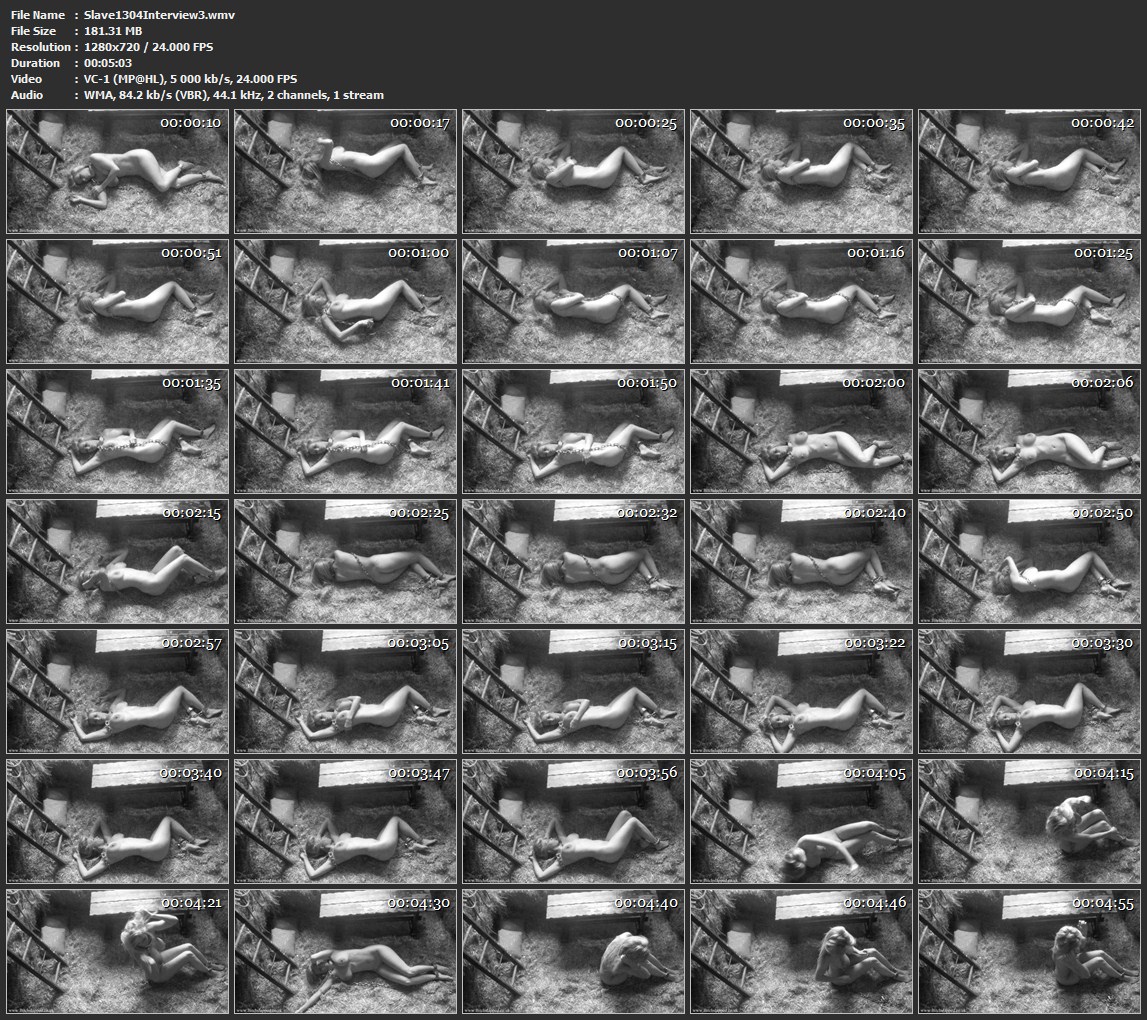Screen dimensions: 1147x1020
Task: Open the thumbnail stamped 00:00:10
Action: pos(118,172)
